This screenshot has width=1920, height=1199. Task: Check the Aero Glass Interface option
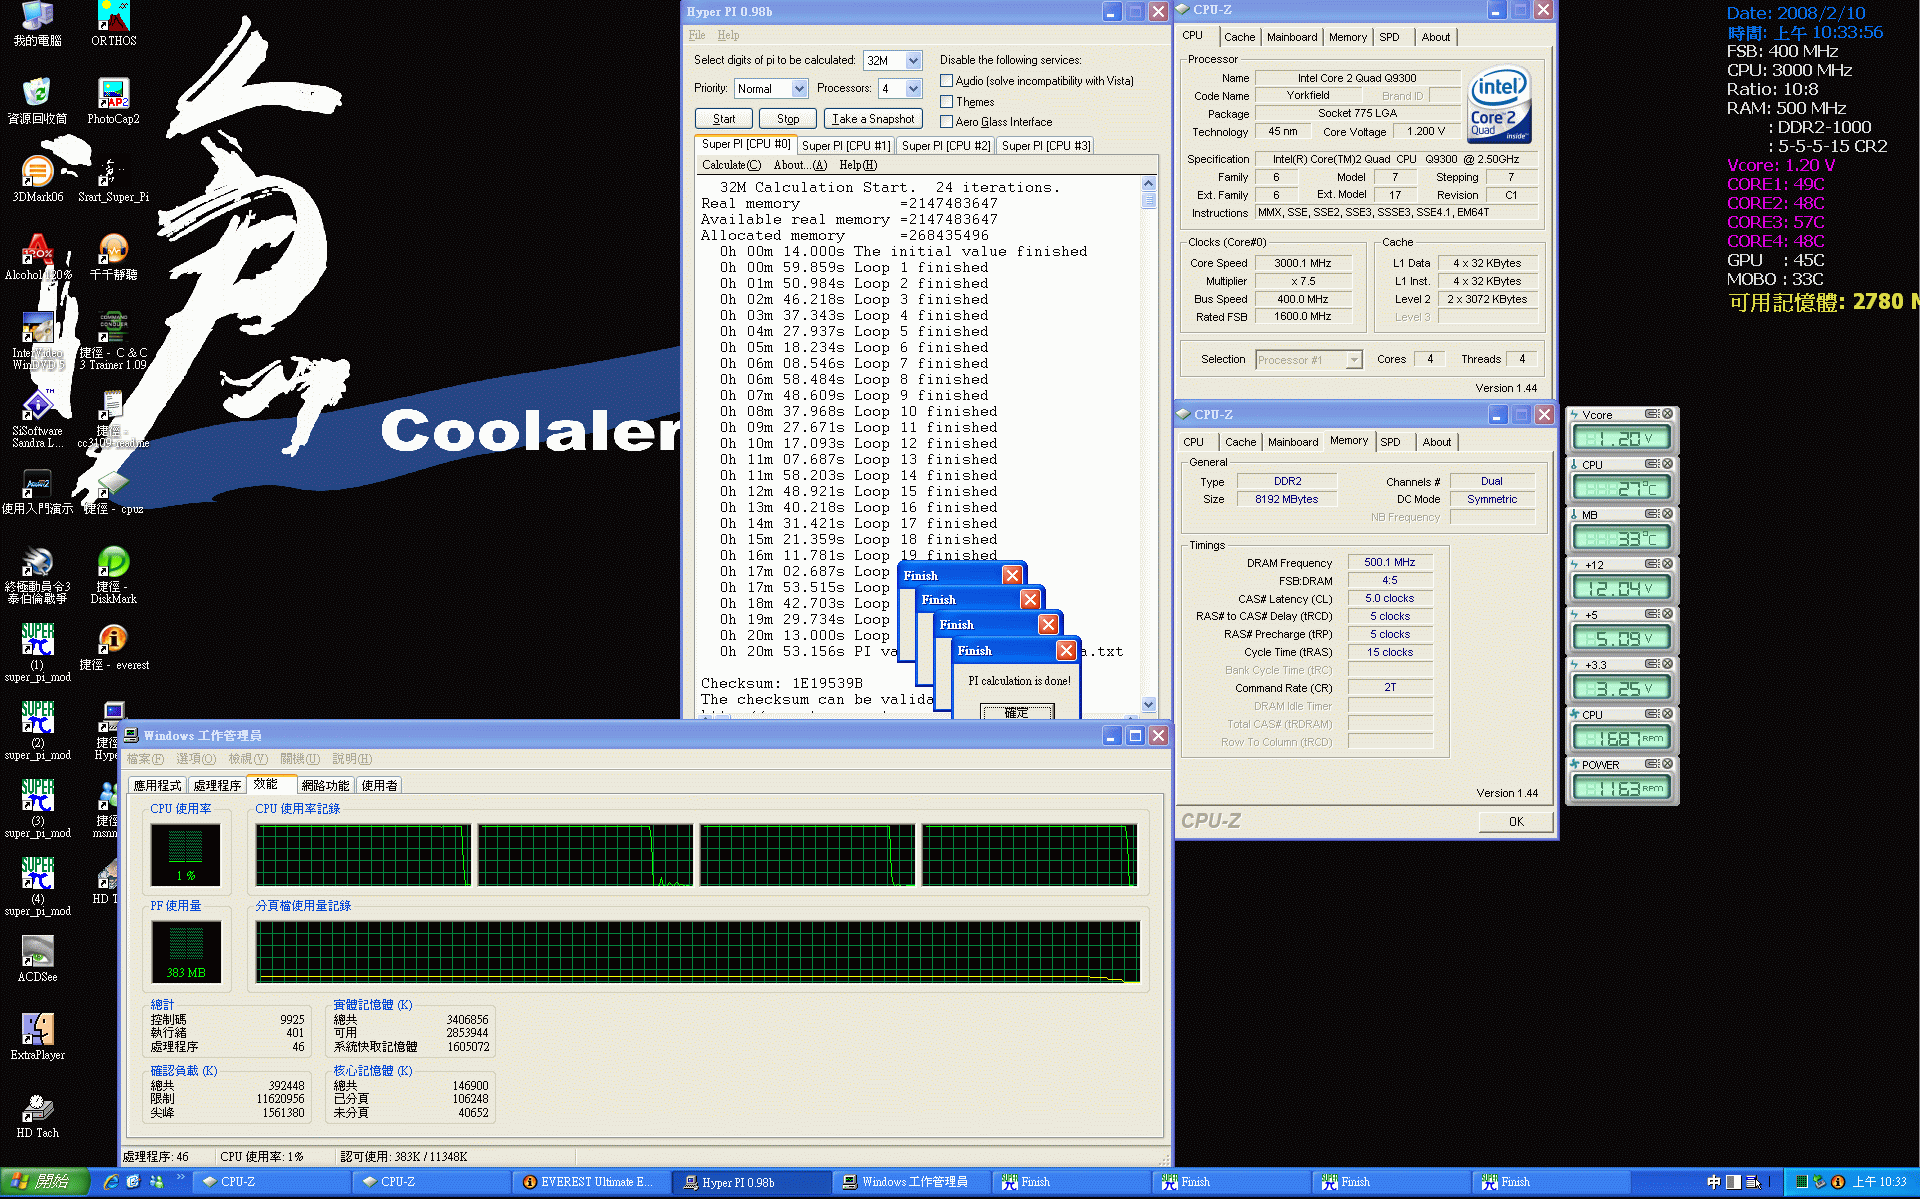(x=946, y=121)
